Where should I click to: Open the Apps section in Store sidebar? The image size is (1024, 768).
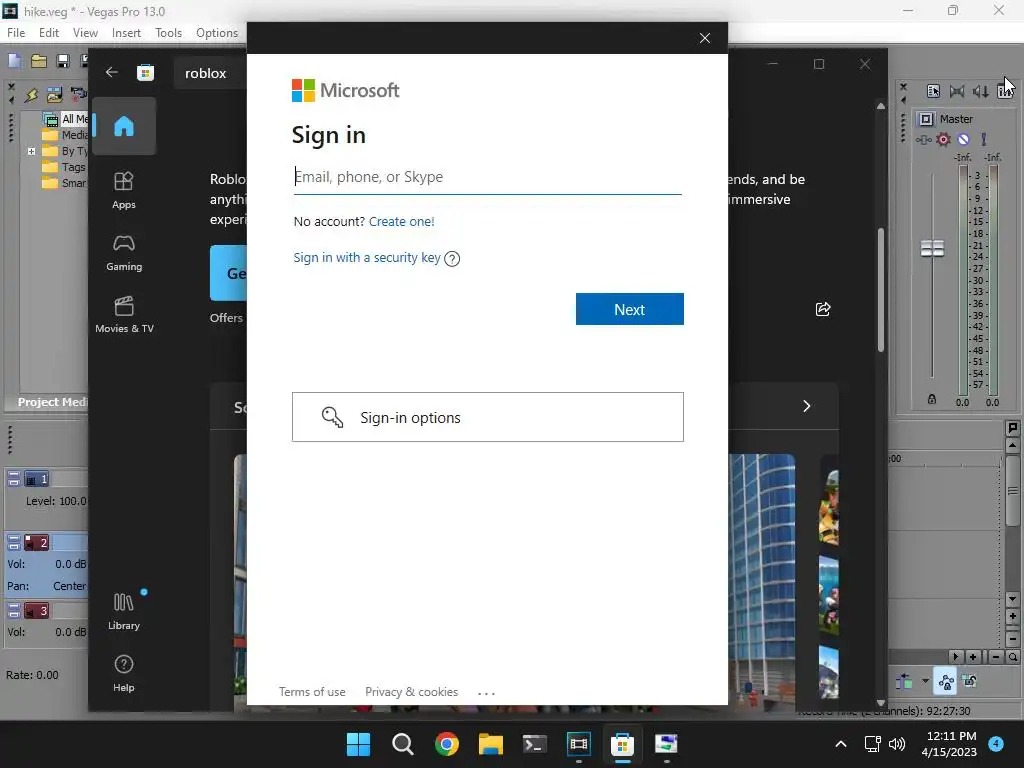(124, 190)
